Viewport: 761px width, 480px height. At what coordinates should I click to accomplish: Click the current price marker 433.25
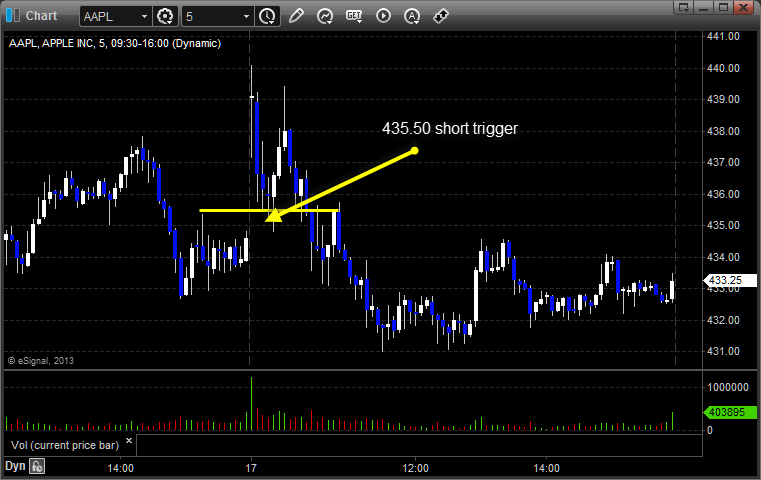tap(729, 280)
